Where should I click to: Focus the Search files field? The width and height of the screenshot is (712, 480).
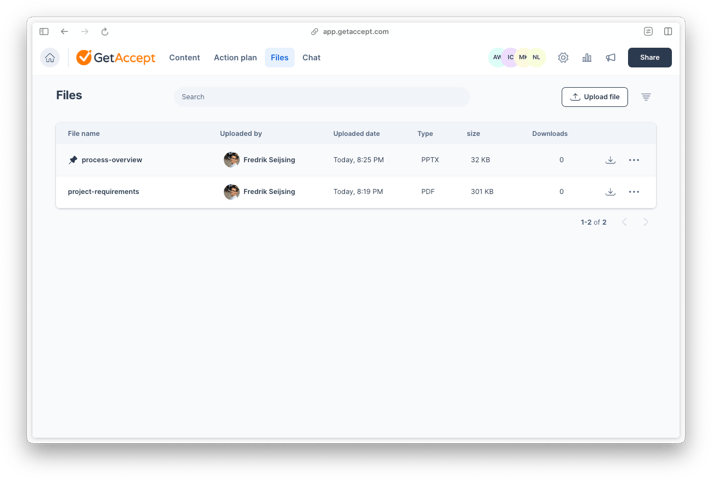(x=322, y=97)
